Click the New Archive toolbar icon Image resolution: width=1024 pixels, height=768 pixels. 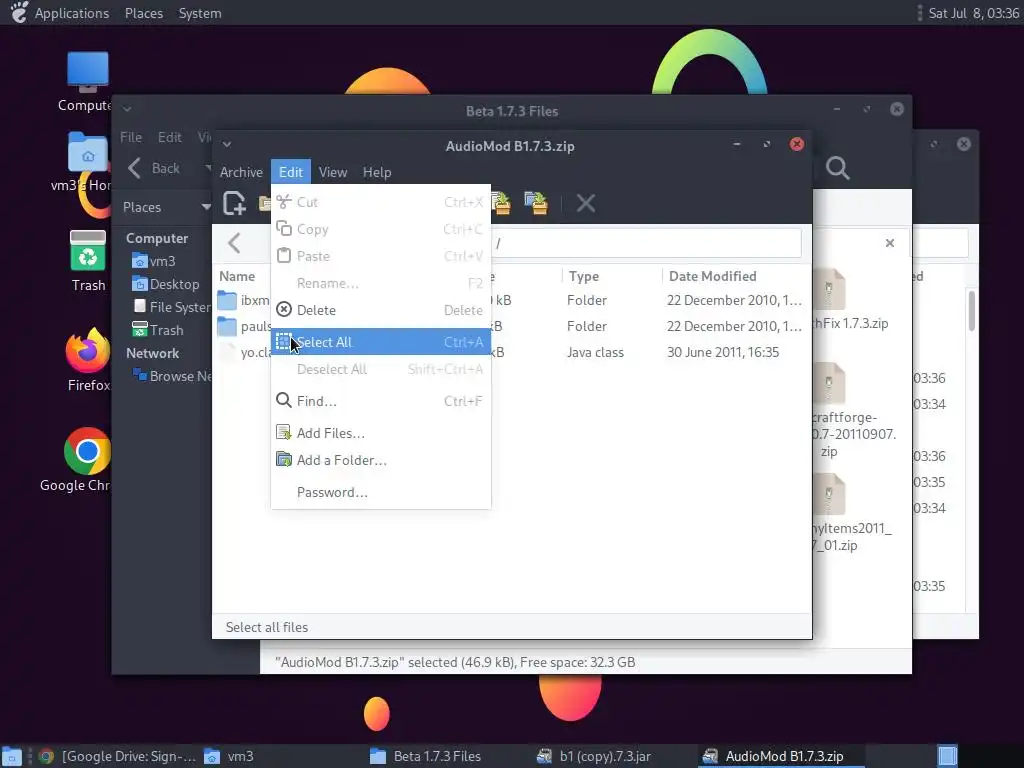coord(234,203)
